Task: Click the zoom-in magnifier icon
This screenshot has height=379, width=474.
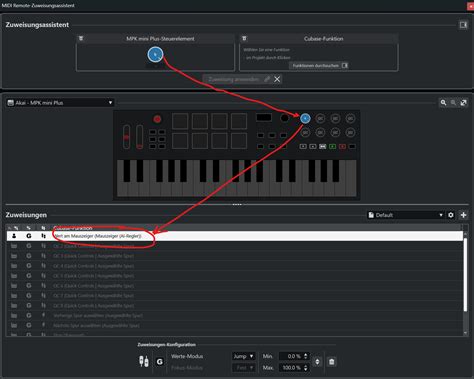Action: point(443,103)
